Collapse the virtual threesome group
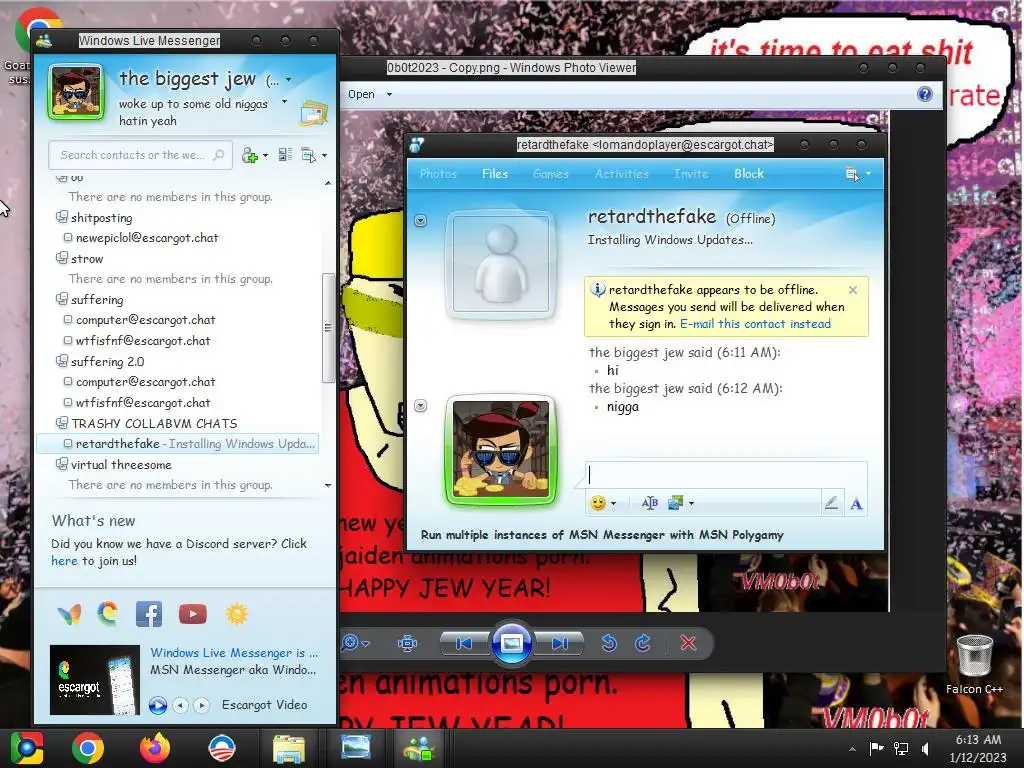 coord(61,464)
